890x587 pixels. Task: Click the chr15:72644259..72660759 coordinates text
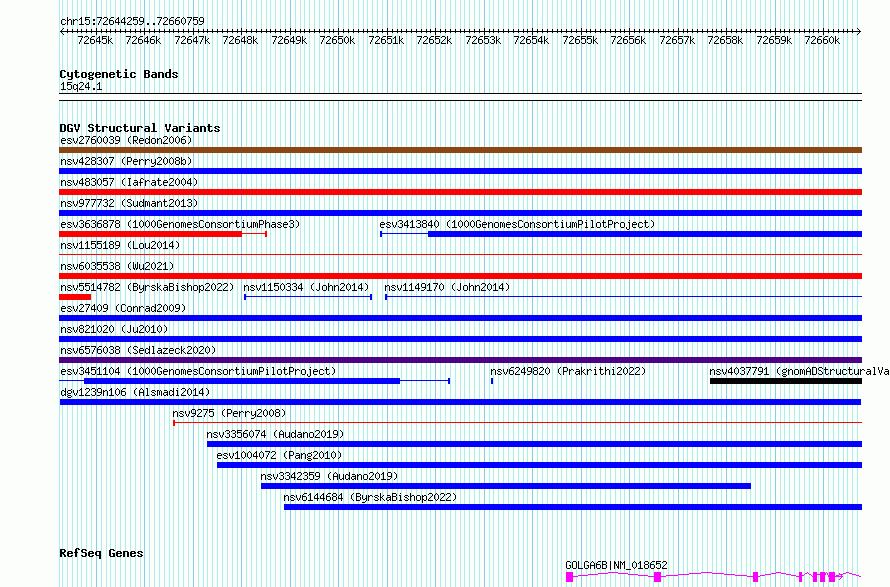point(132,22)
